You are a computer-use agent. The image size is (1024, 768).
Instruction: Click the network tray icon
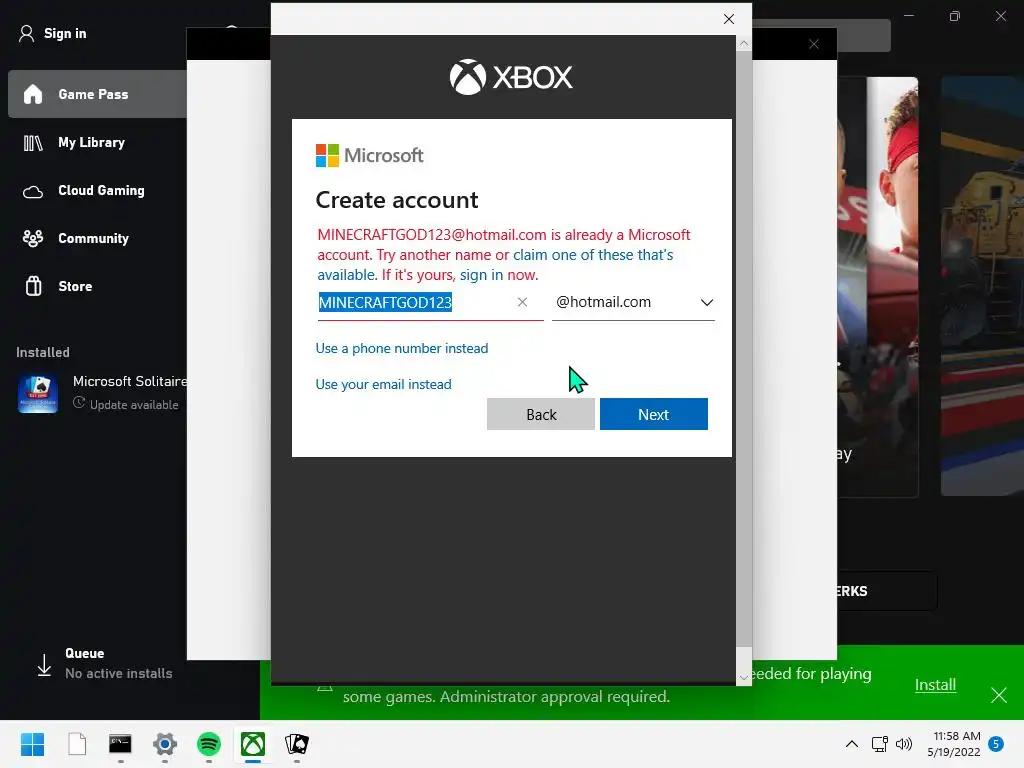(x=880, y=744)
